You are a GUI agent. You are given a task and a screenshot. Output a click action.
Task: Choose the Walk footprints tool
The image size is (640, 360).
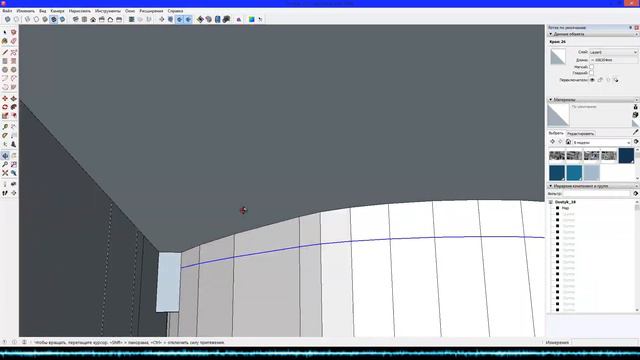click(5, 193)
